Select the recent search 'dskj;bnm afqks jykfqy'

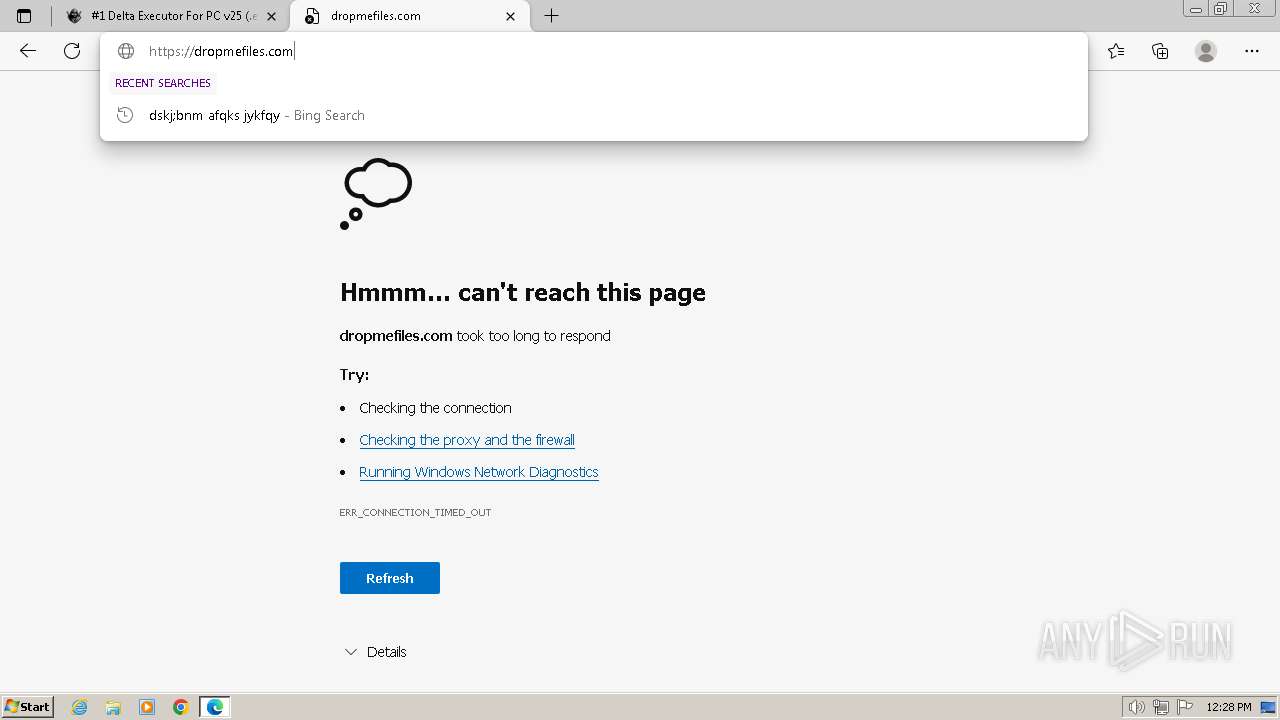(x=594, y=115)
